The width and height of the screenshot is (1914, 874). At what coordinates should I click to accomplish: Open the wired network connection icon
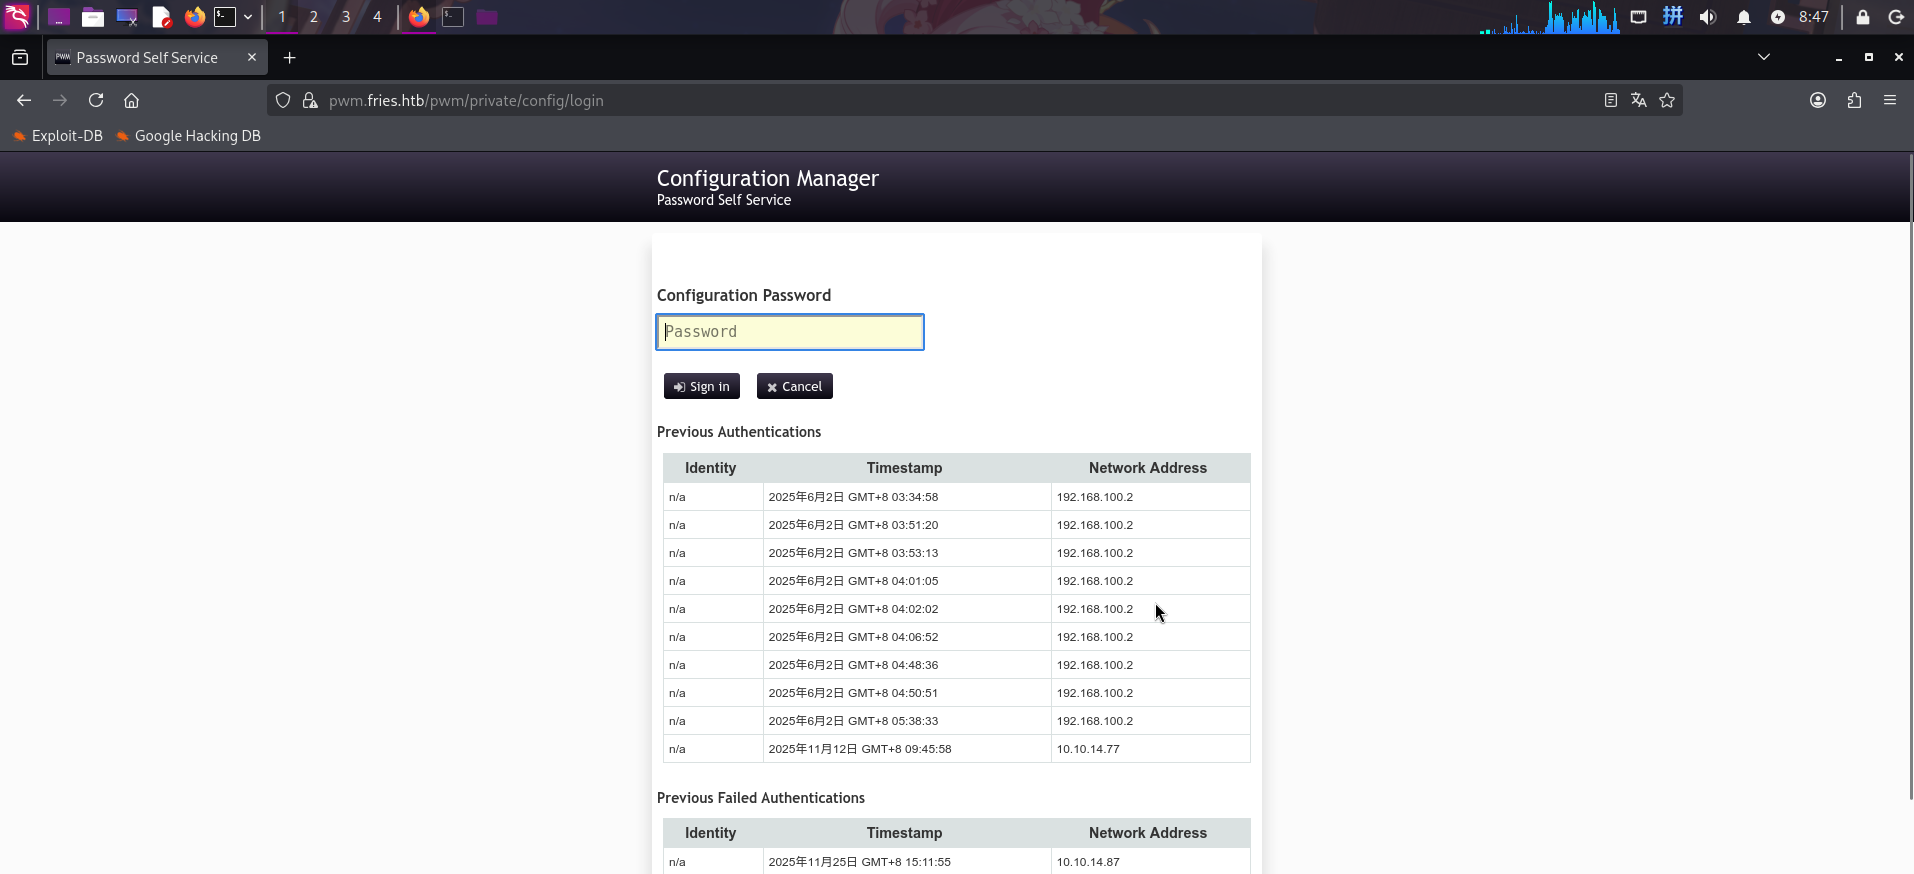point(1638,17)
